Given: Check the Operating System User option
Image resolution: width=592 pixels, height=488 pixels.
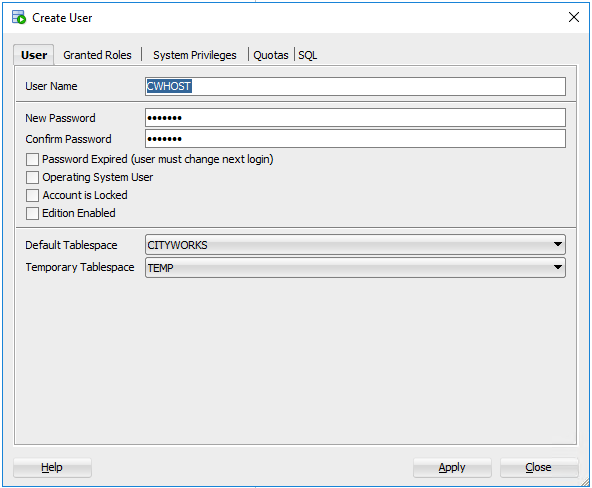Looking at the screenshot, I should 32,177.
